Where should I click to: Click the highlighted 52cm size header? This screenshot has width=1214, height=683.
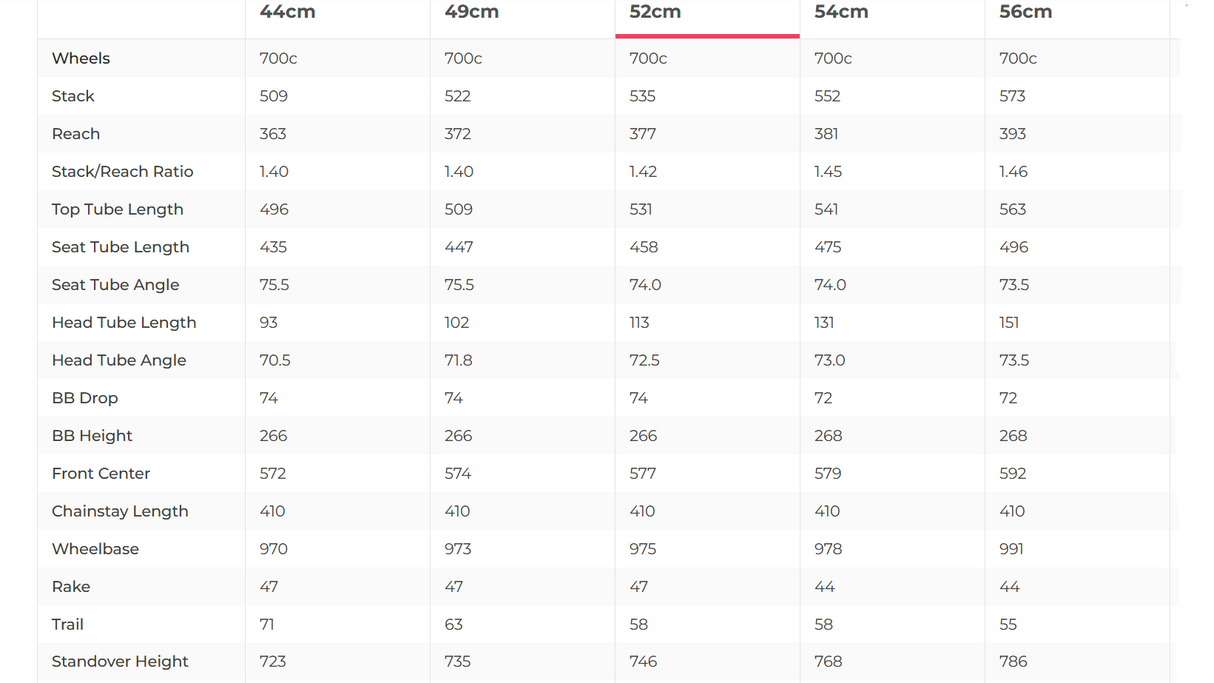coord(655,12)
